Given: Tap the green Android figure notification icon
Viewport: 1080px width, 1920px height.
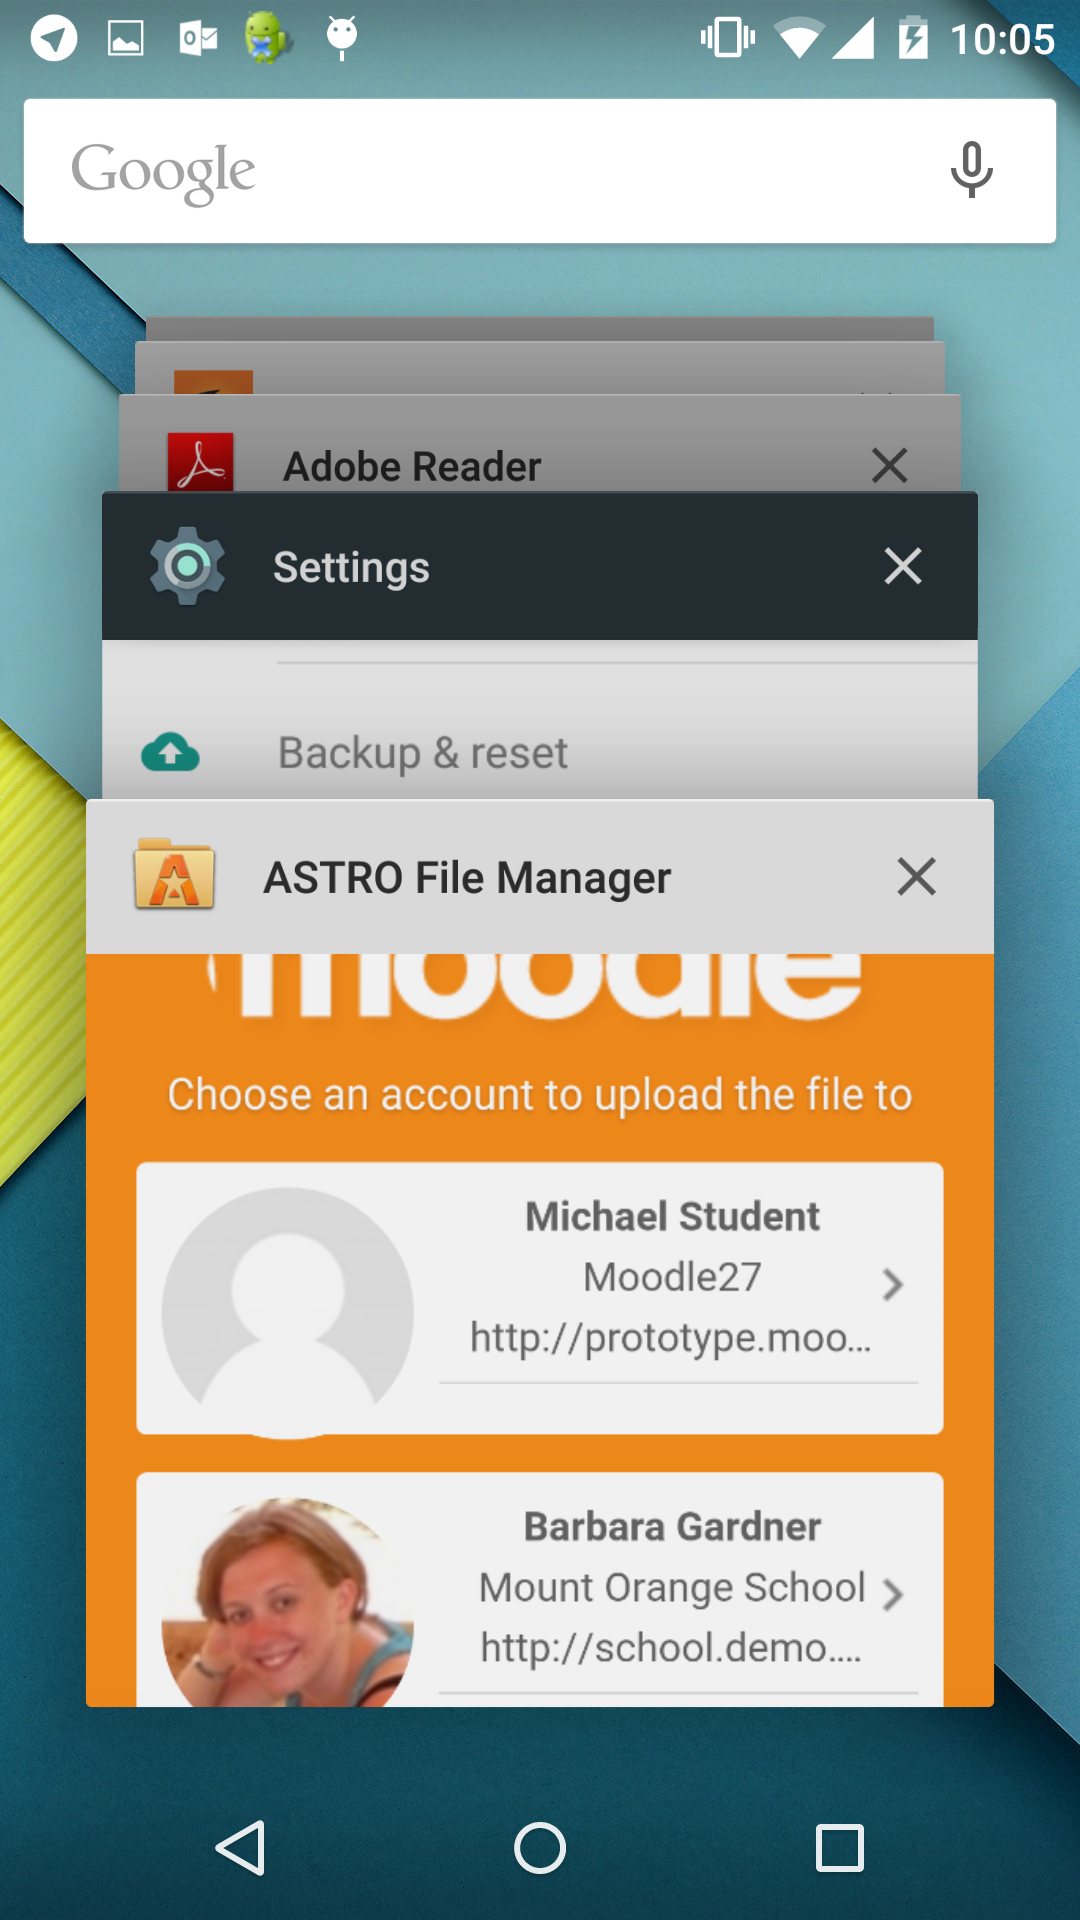Looking at the screenshot, I should 267,38.
